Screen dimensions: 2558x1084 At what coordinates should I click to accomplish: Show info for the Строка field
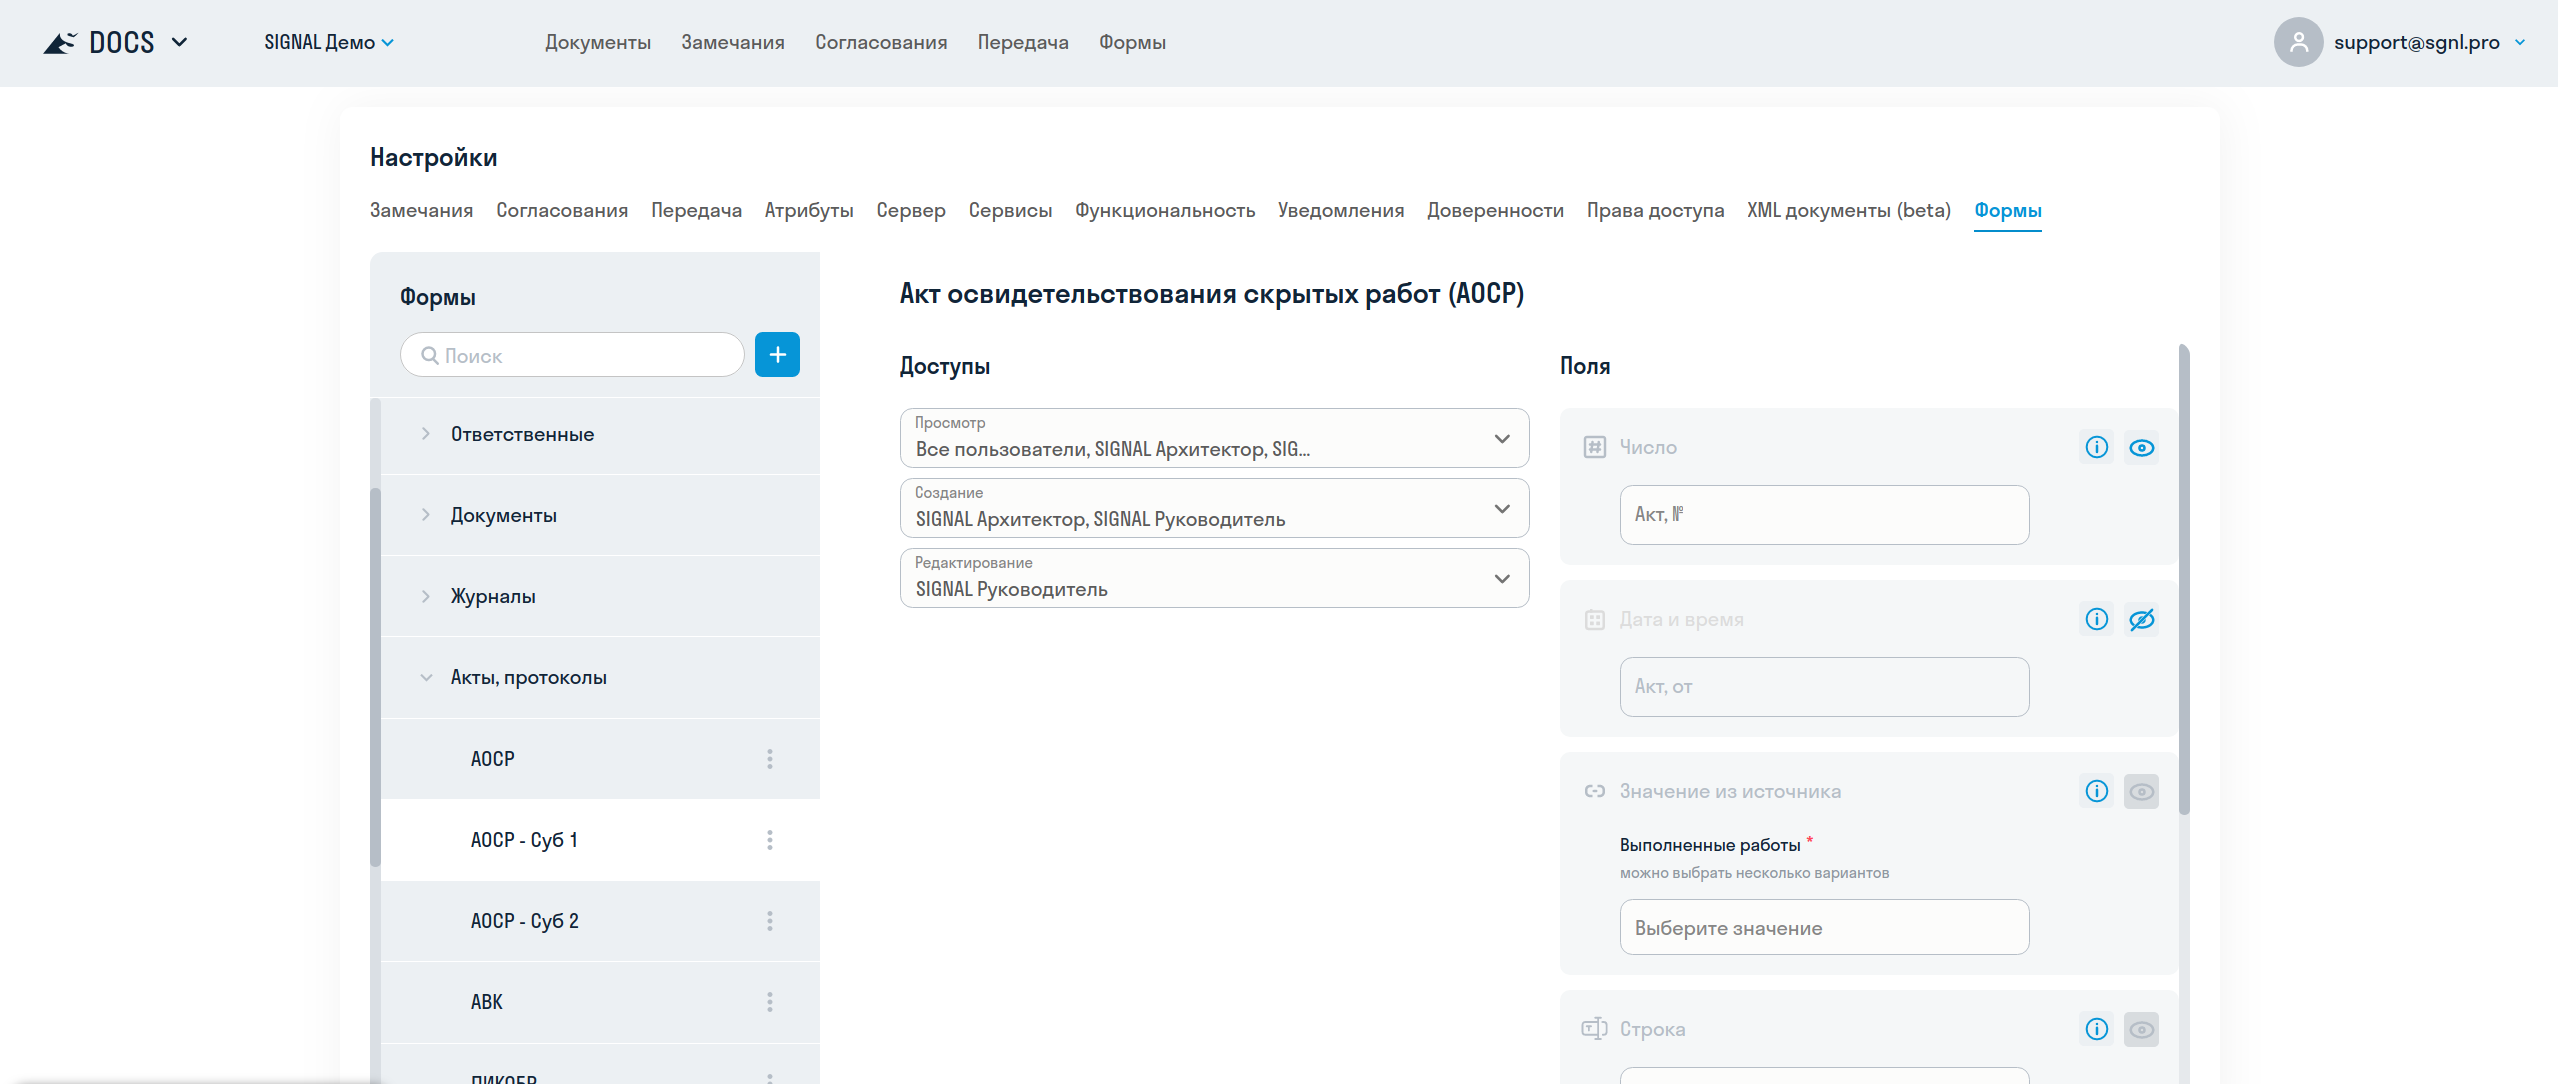(2097, 1029)
